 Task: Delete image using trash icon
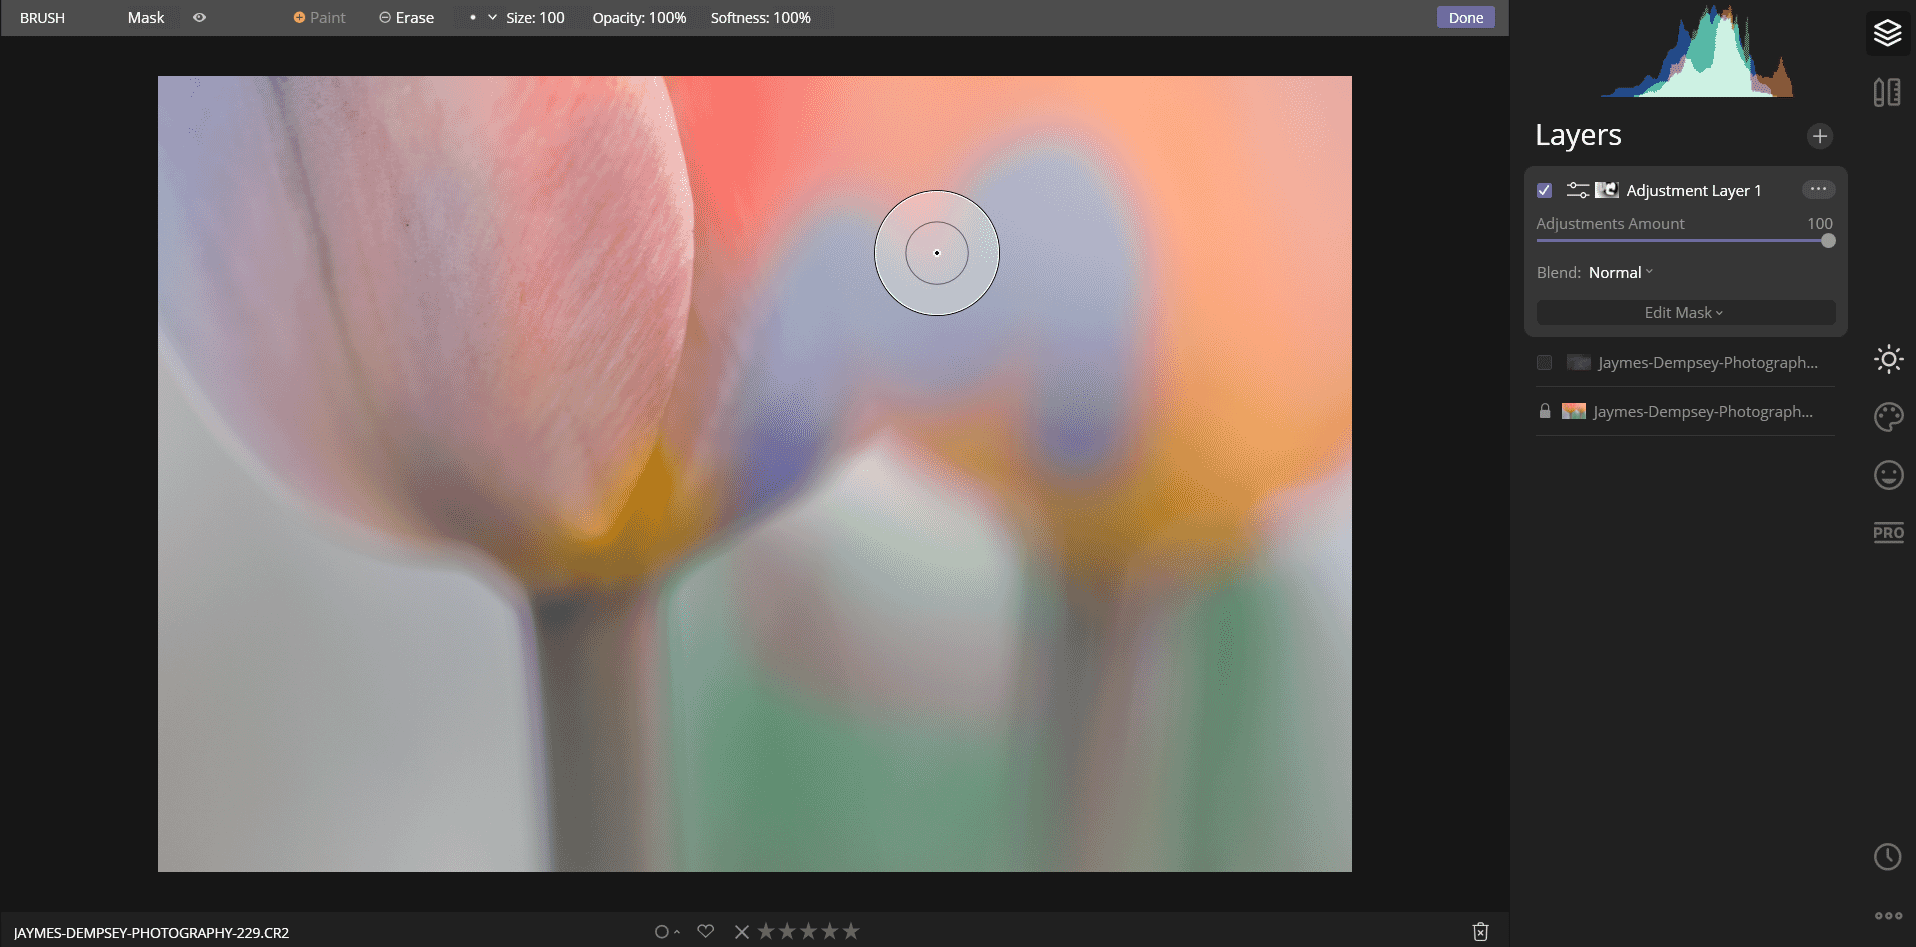[1481, 932]
